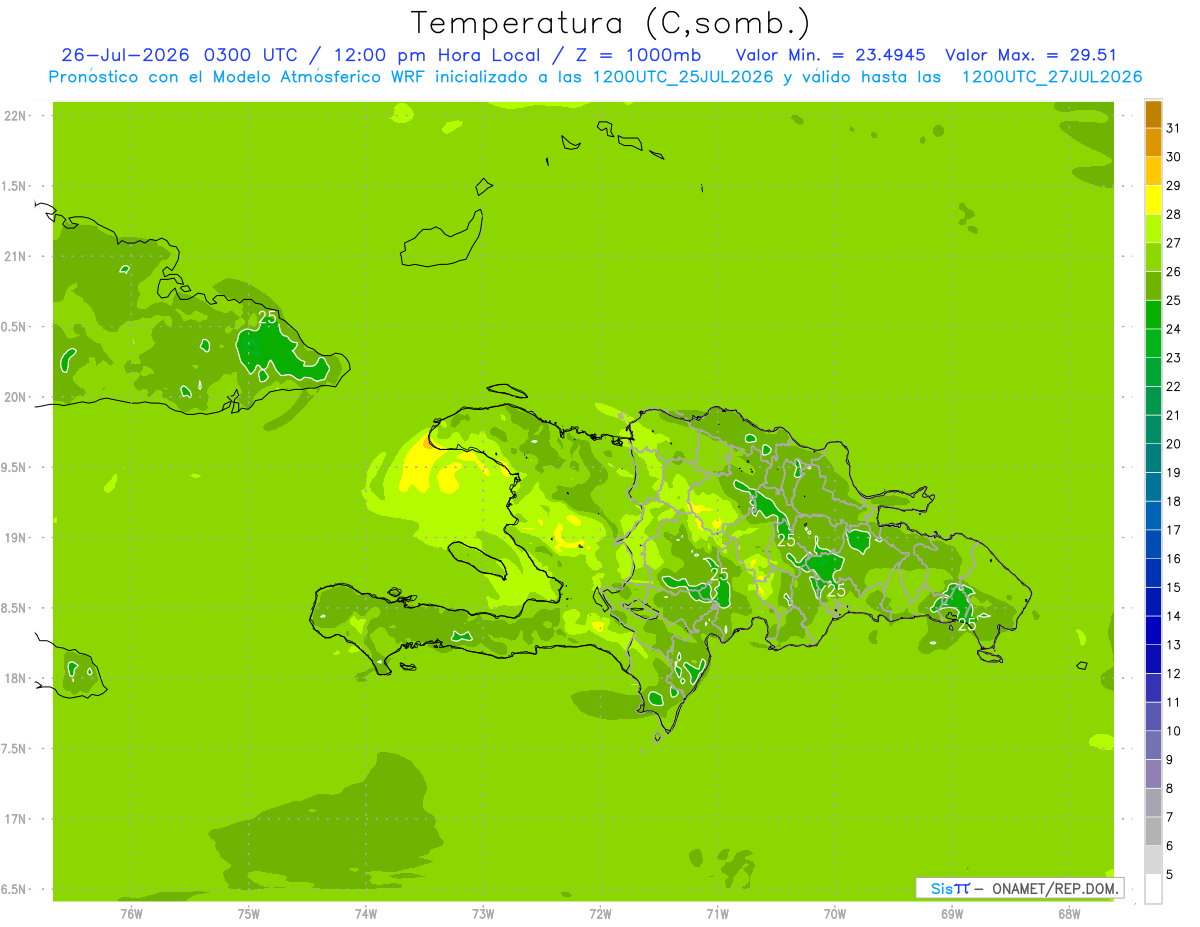Click '12:00 pm Hora Local' text

(435, 55)
